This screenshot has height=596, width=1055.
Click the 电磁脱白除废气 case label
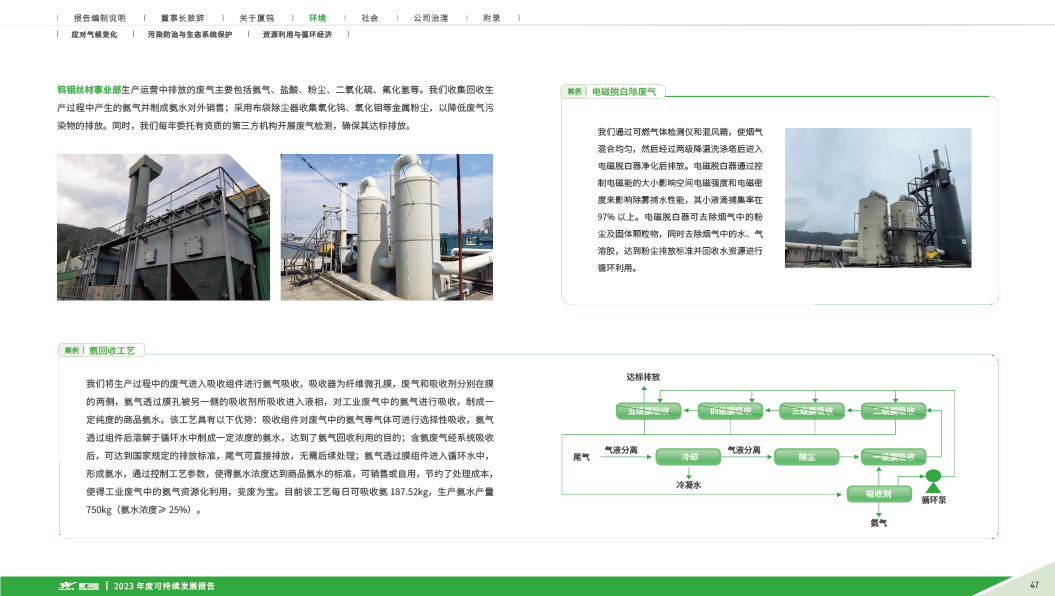pyautogui.click(x=623, y=91)
